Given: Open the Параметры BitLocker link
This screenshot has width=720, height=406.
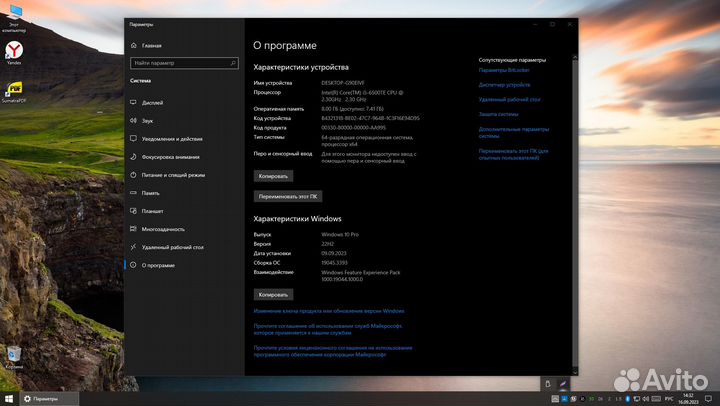Looking at the screenshot, I should [x=504, y=70].
